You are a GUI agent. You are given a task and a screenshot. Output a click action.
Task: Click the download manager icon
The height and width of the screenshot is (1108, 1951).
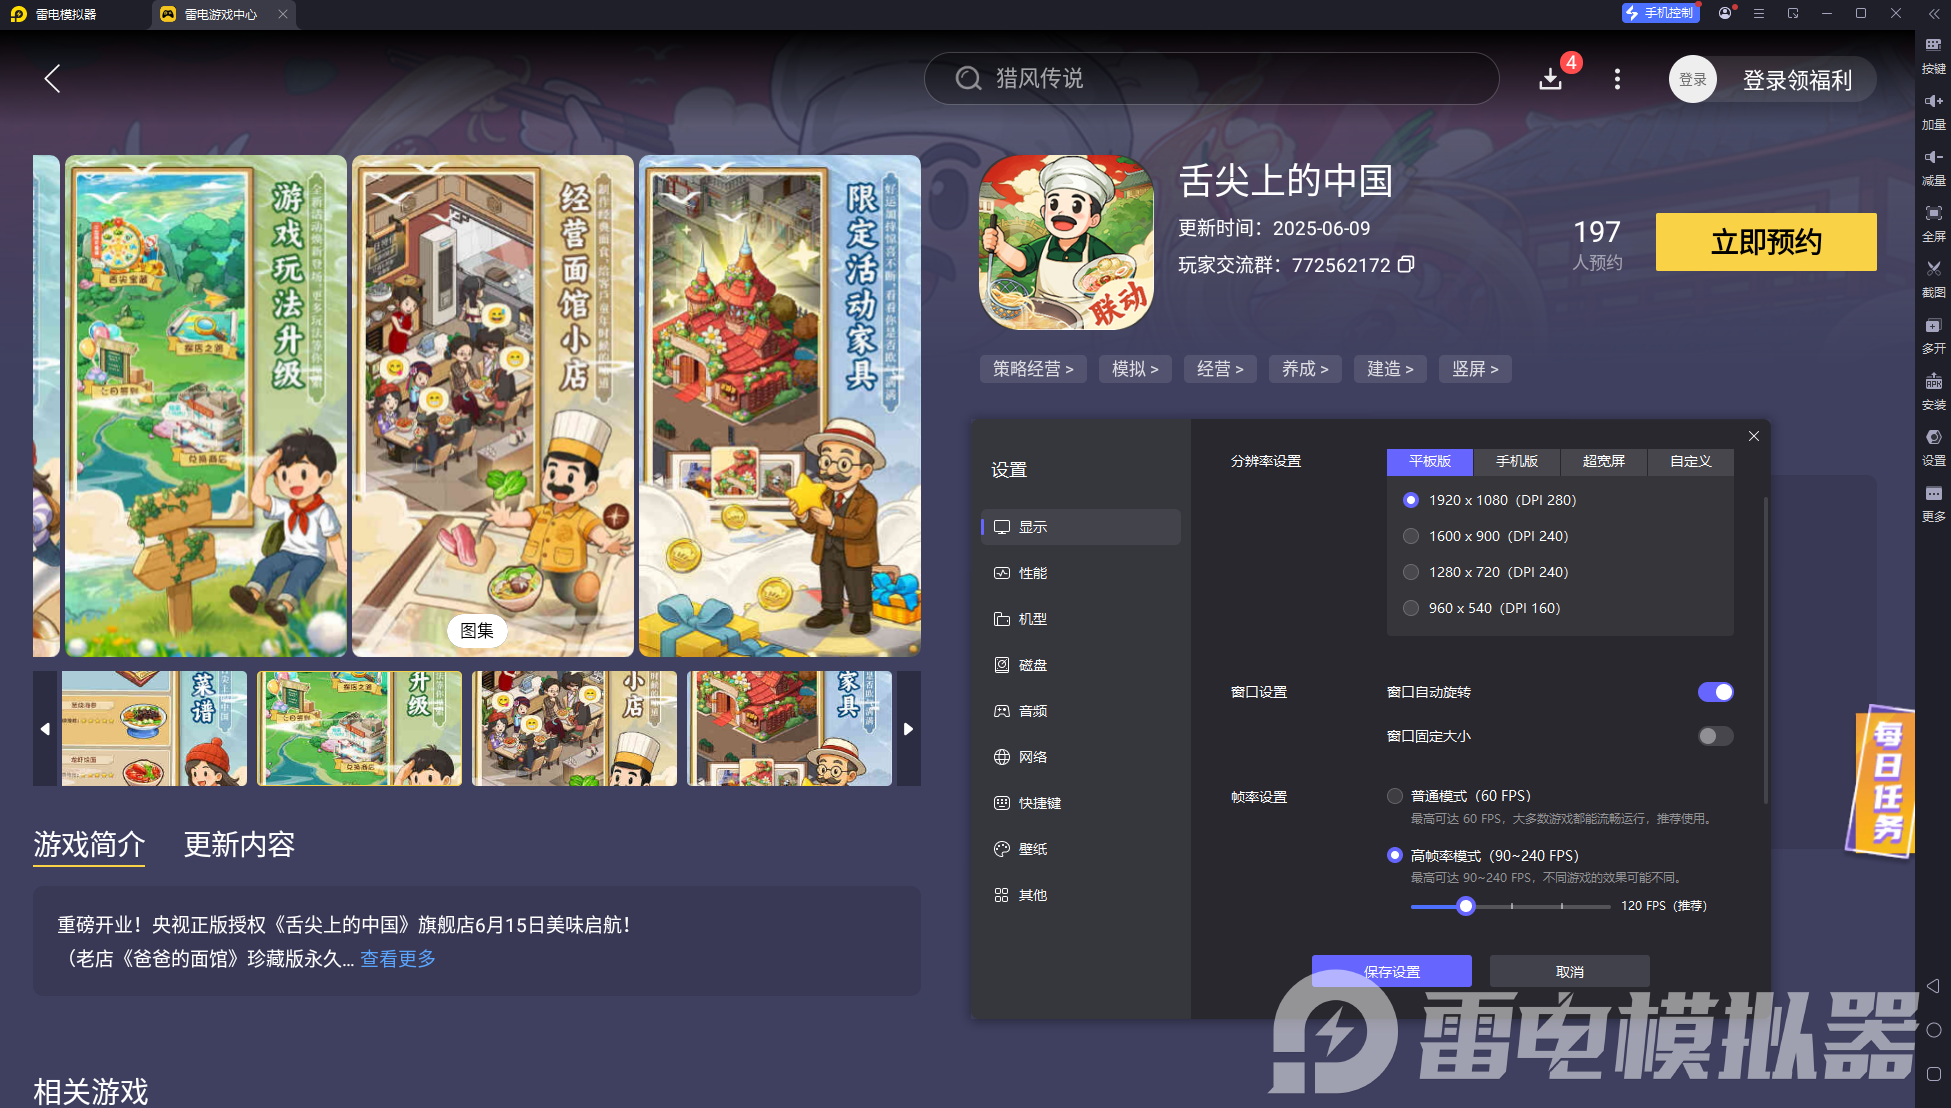coord(1551,79)
